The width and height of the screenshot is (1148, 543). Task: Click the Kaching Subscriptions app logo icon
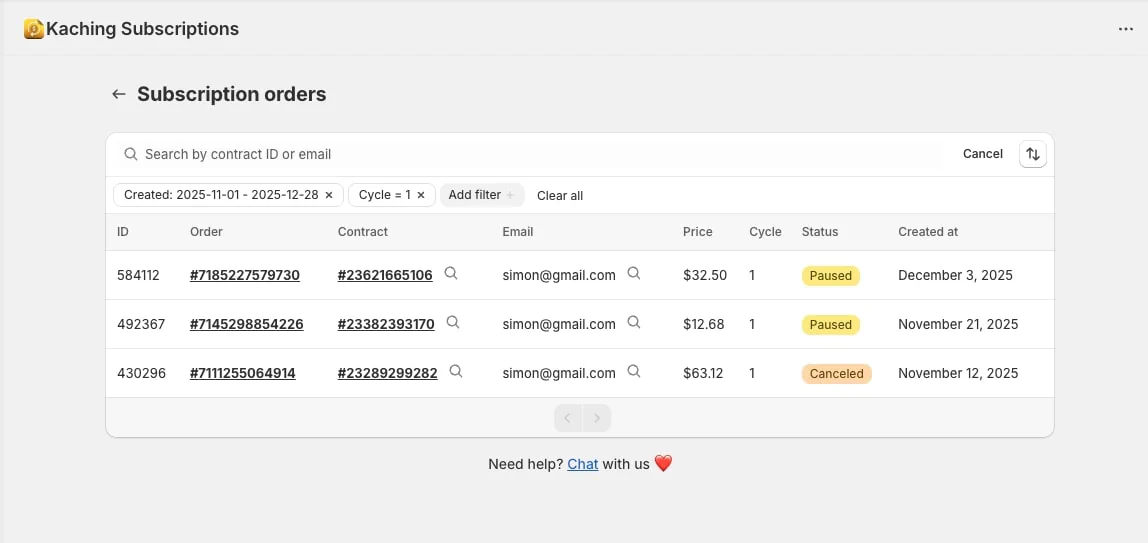click(34, 29)
